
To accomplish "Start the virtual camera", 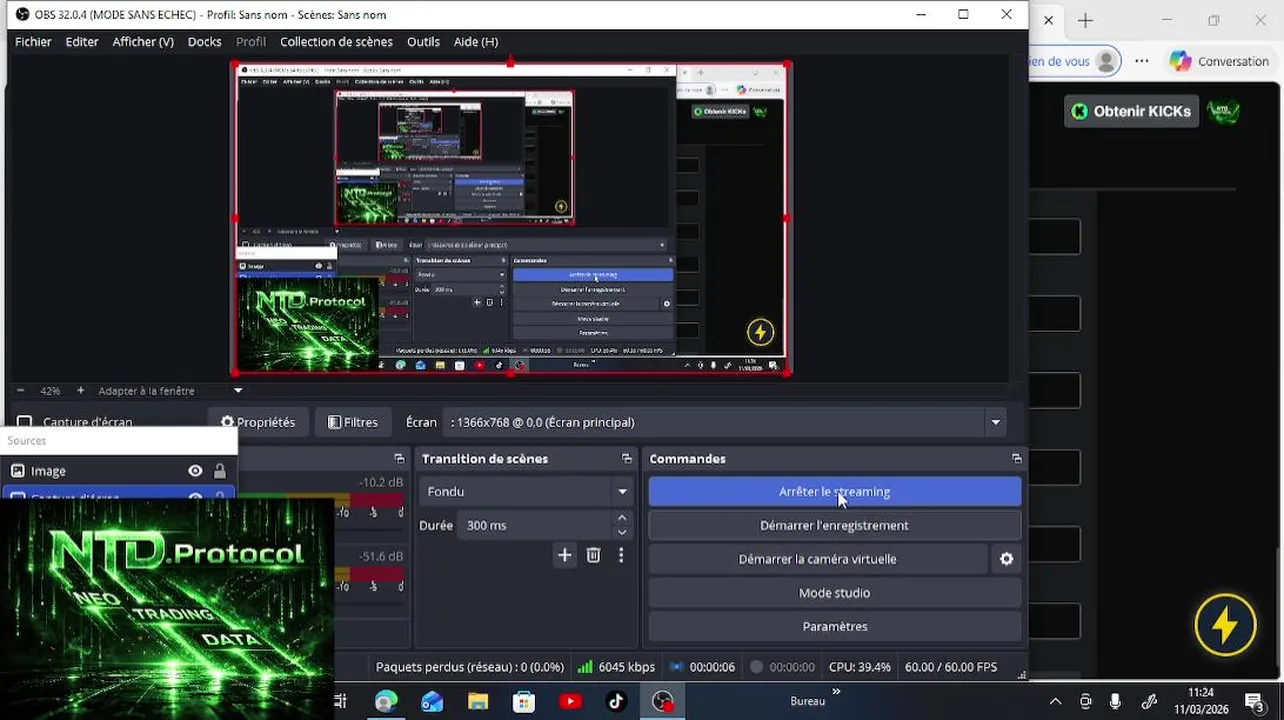I will [817, 559].
